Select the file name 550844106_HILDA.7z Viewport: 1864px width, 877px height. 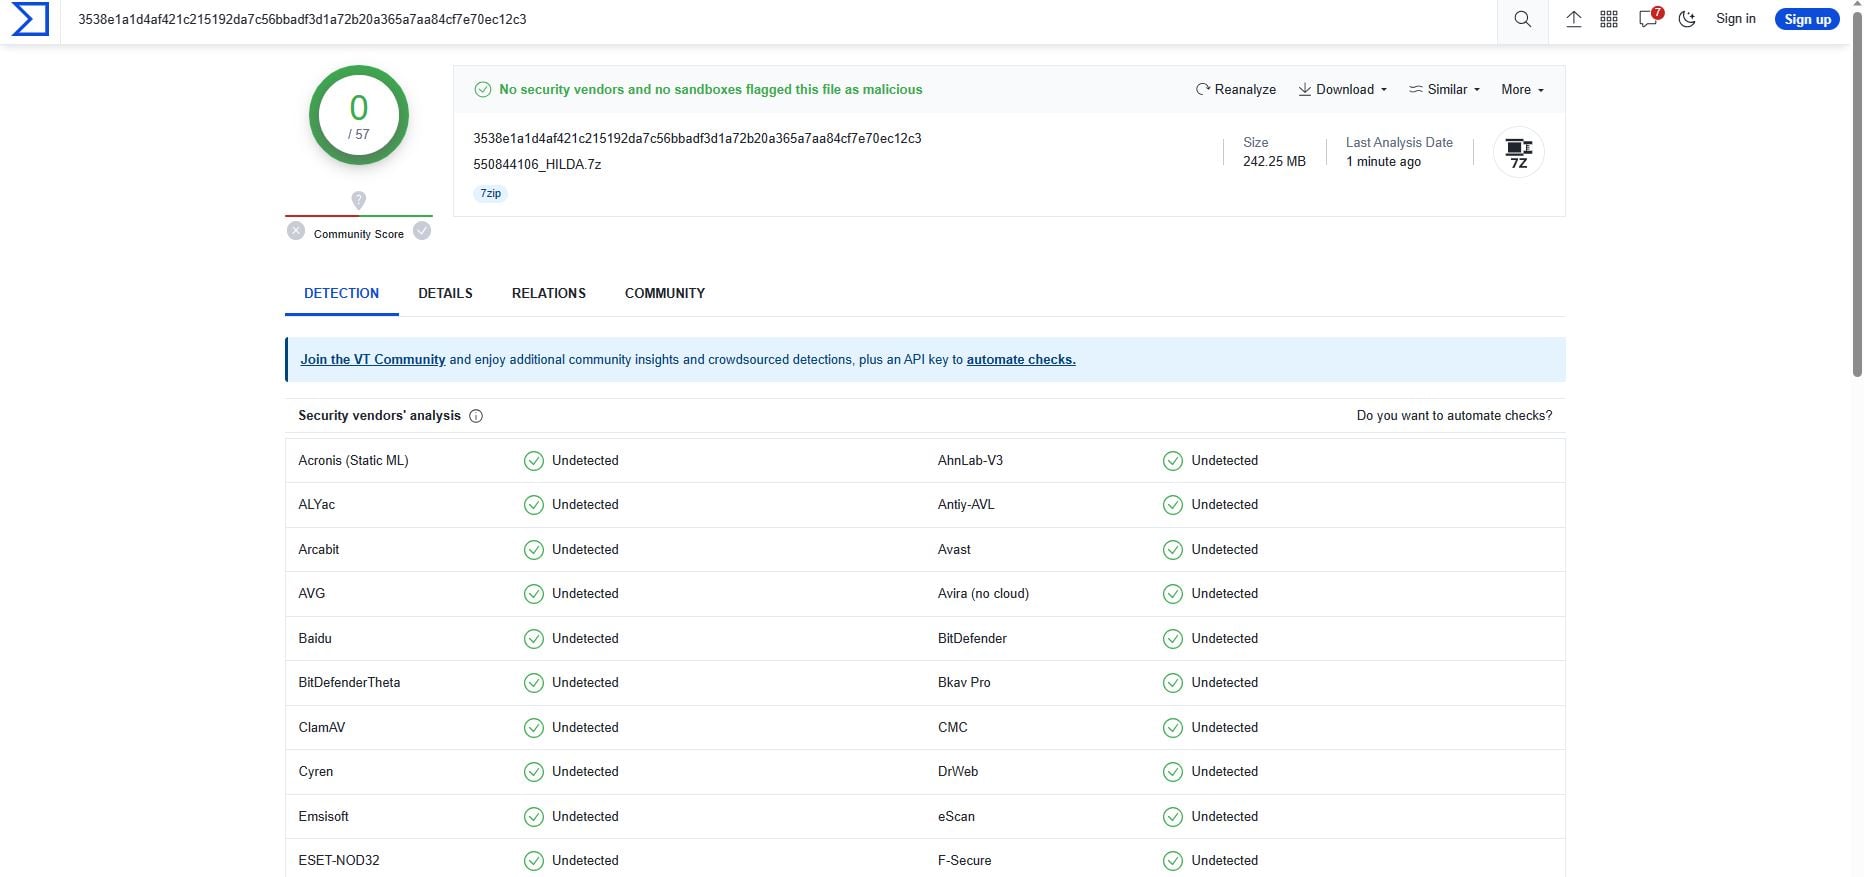(537, 164)
